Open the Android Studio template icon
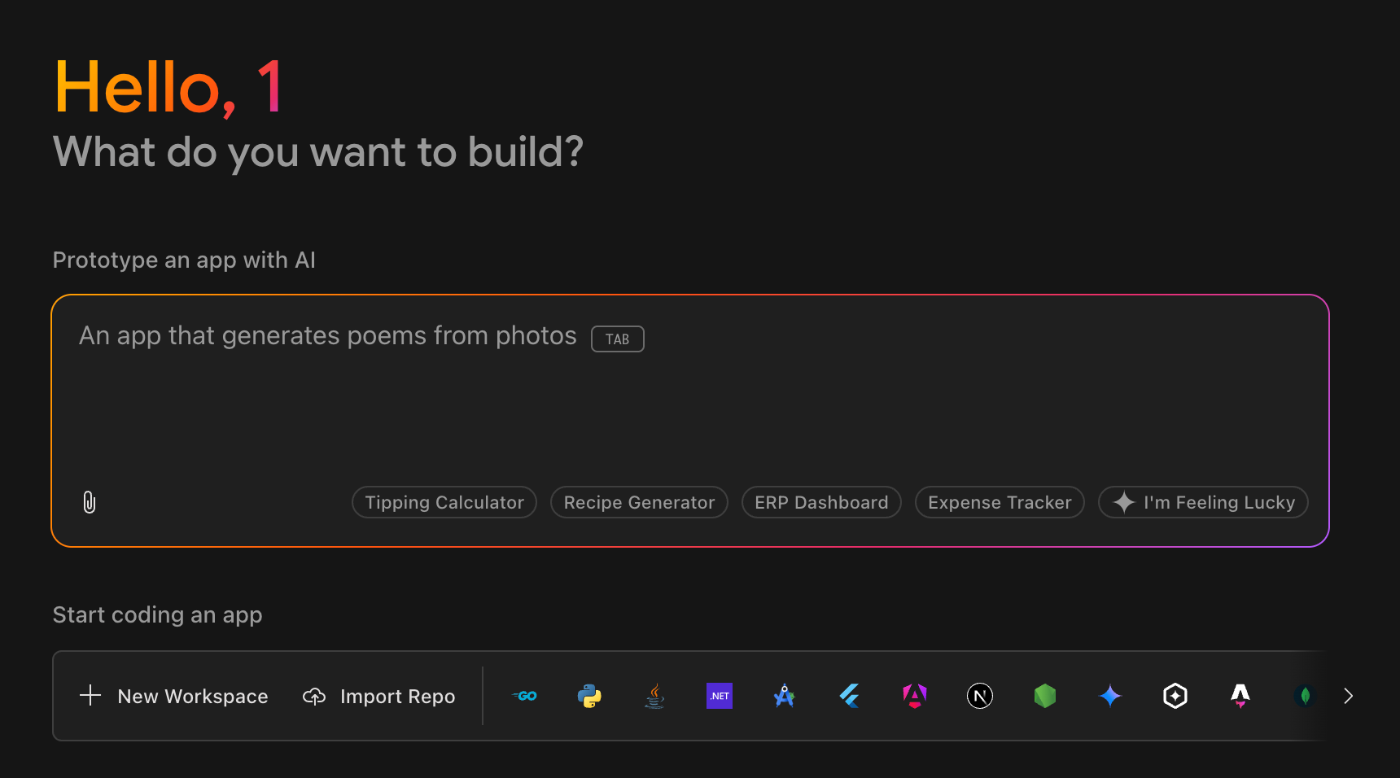This screenshot has width=1400, height=778. (784, 696)
